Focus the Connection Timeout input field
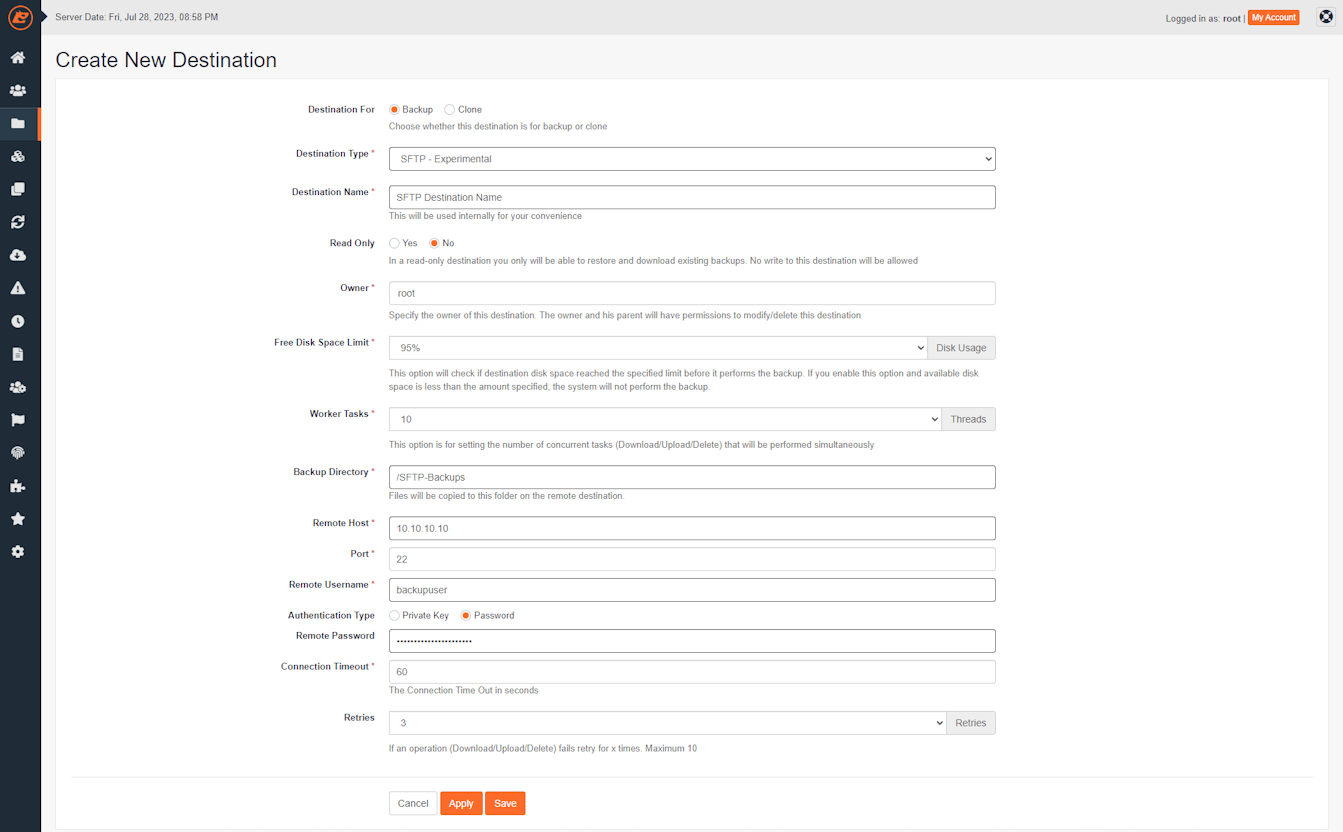The image size is (1343, 832). click(692, 672)
